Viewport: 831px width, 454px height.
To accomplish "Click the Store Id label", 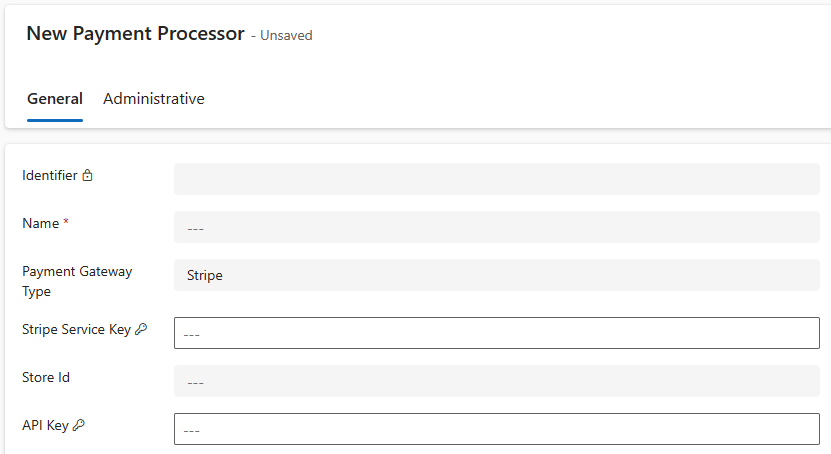I will [45, 377].
